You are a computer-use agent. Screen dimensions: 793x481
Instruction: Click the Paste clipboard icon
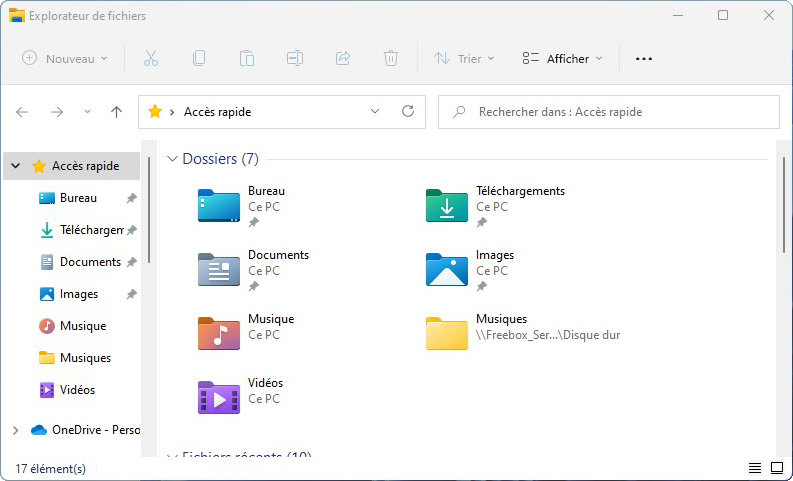pos(247,58)
